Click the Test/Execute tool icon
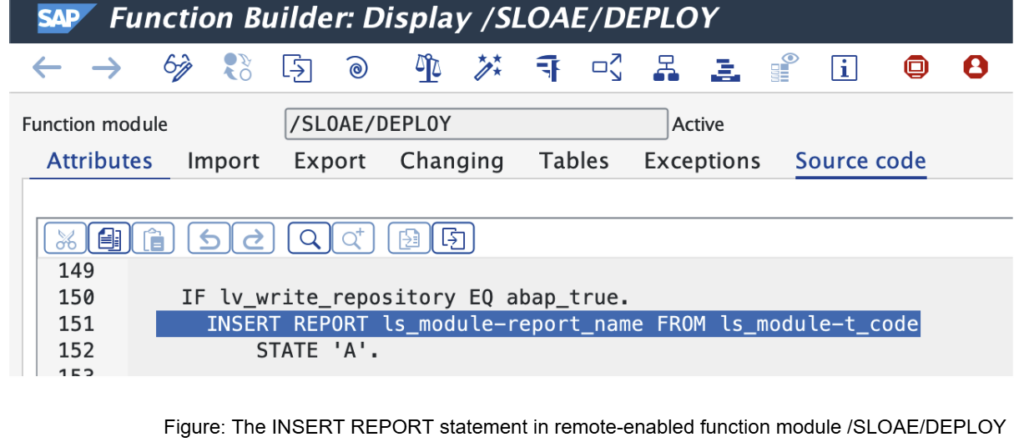This screenshot has height=442, width=1024. tap(547, 68)
